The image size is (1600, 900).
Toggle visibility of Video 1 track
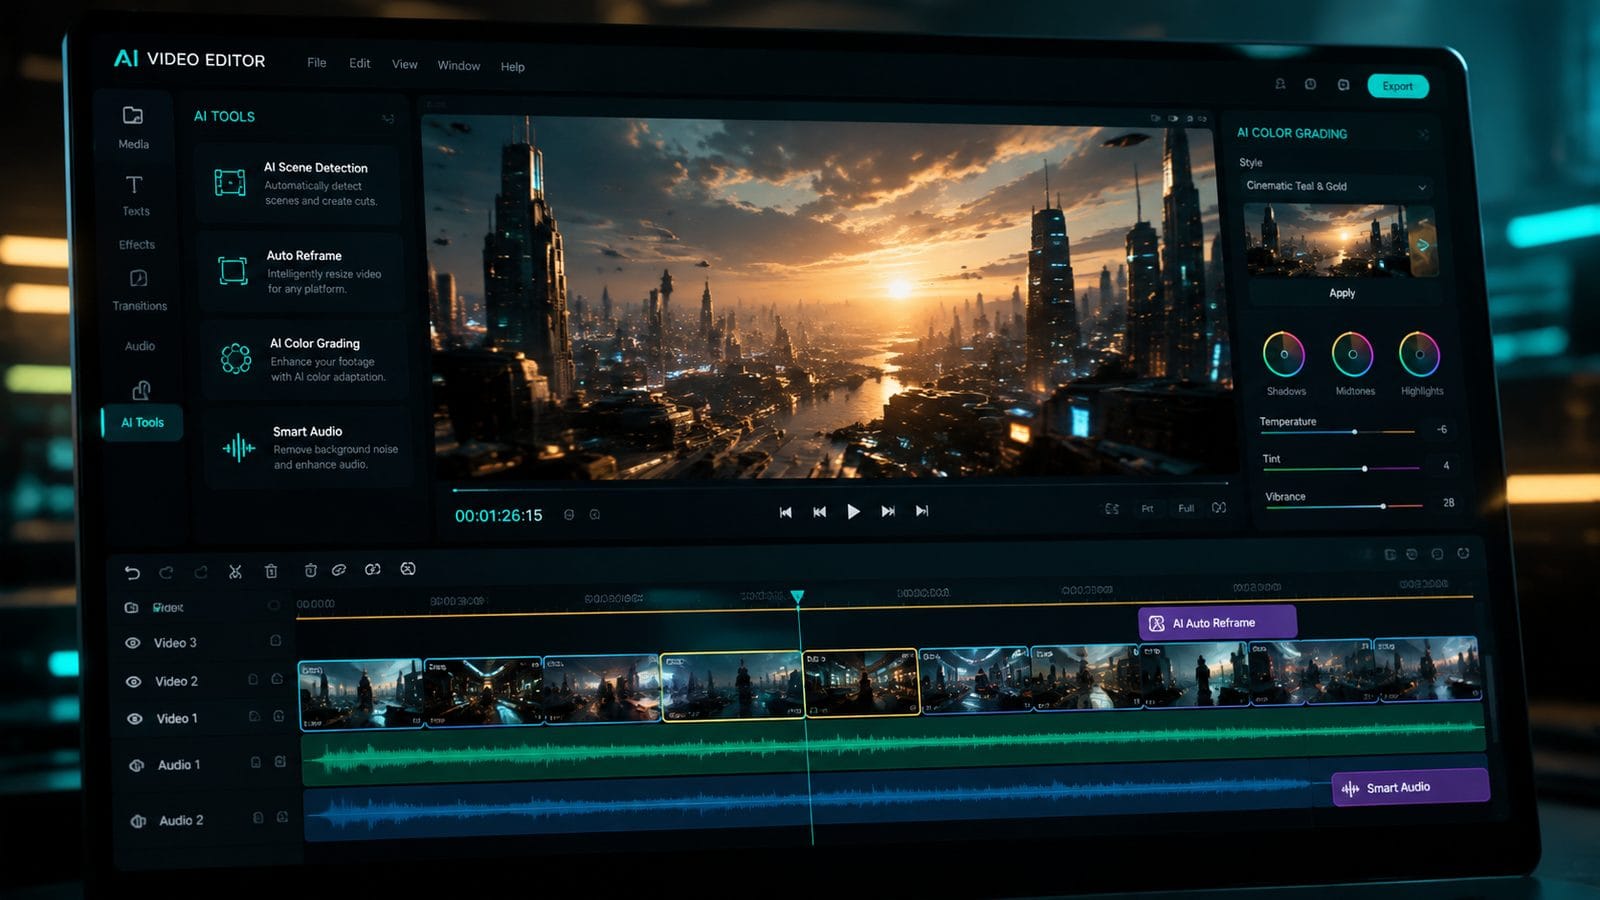[x=134, y=718]
